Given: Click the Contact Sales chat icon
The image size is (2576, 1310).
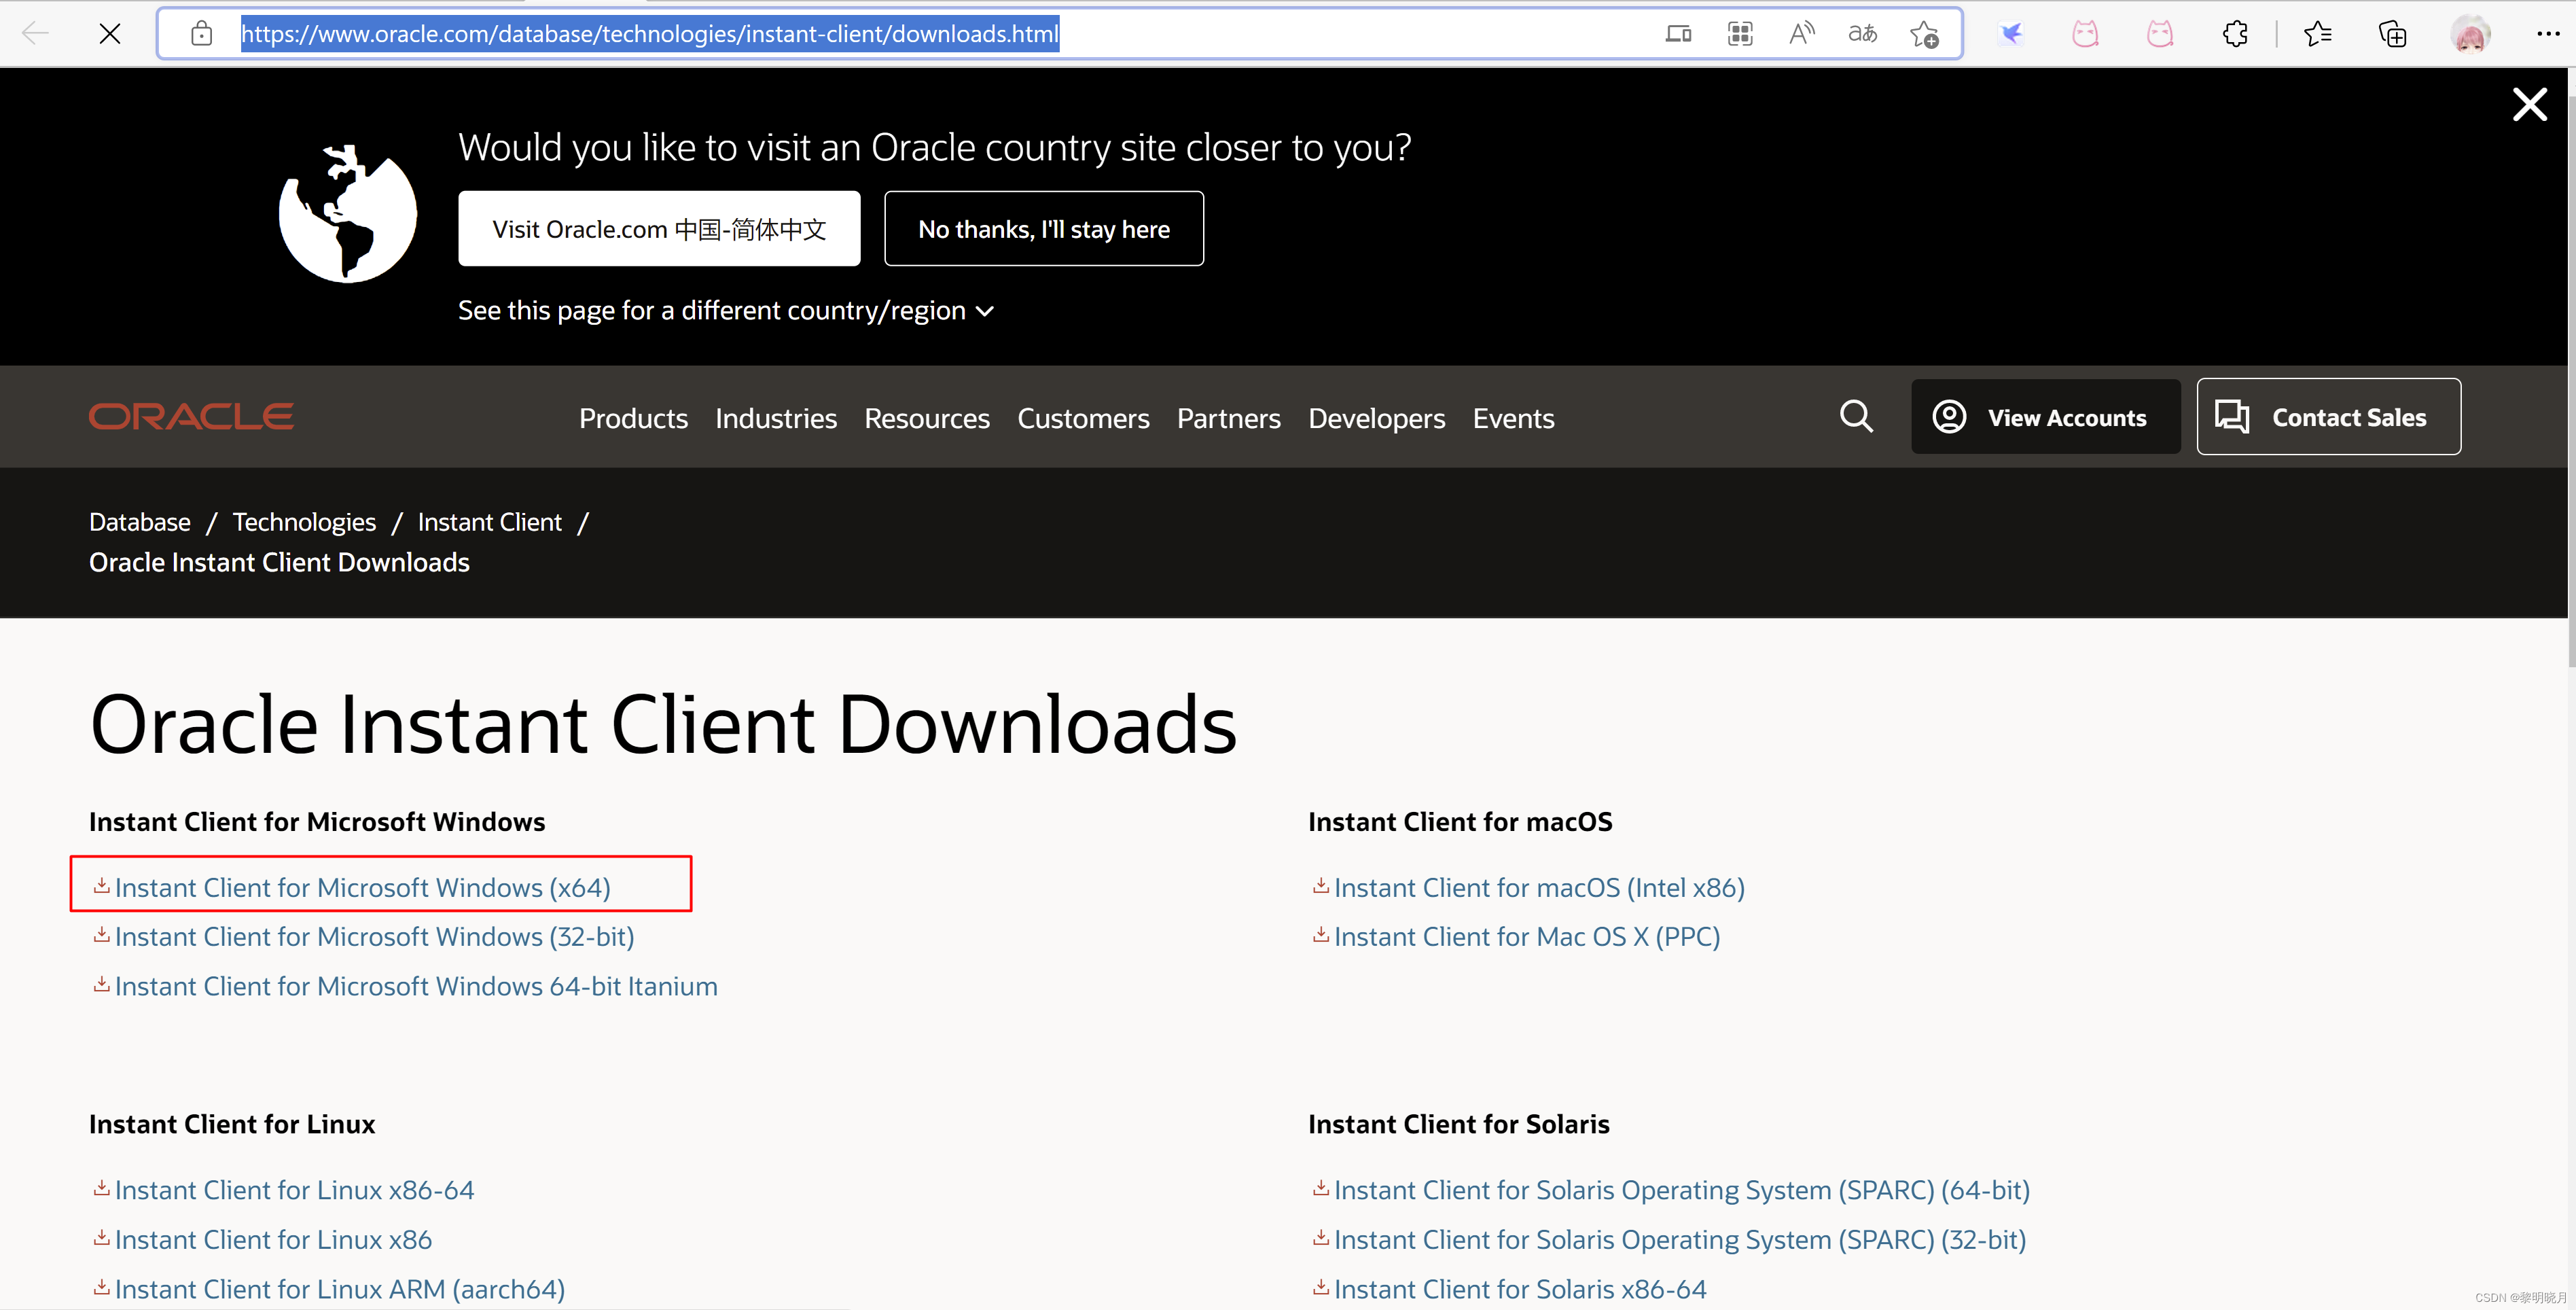Looking at the screenshot, I should pyautogui.click(x=2234, y=416).
